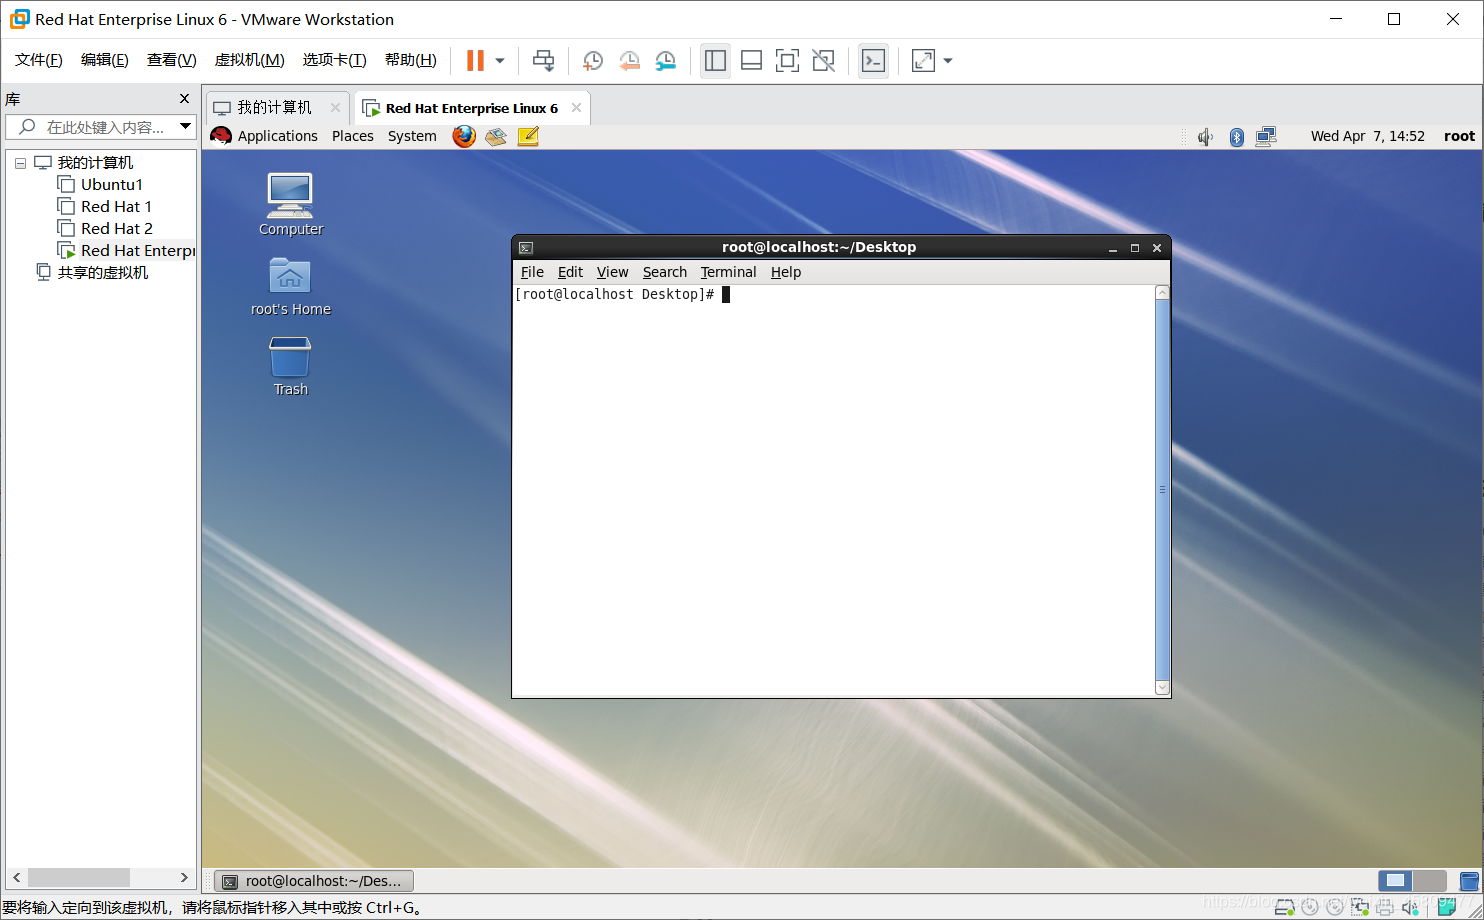
Task: Open the terminal Help menu
Action: [785, 272]
